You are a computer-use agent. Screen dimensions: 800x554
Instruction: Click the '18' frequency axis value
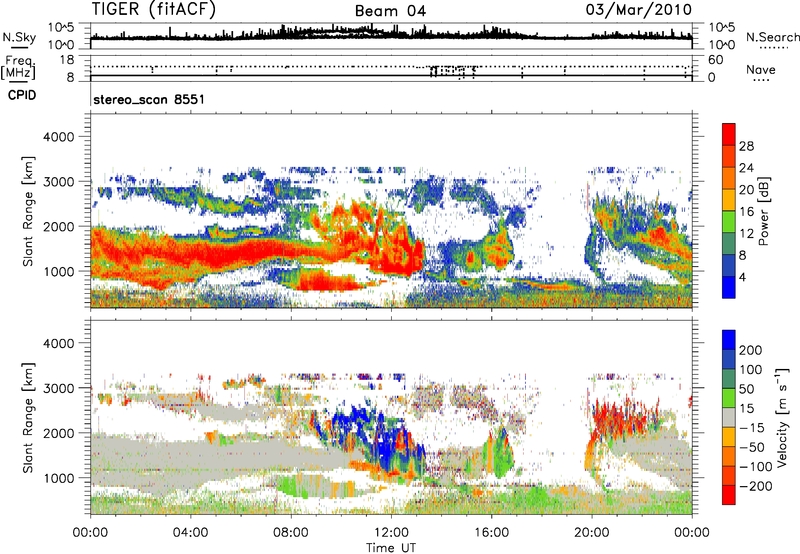click(67, 60)
